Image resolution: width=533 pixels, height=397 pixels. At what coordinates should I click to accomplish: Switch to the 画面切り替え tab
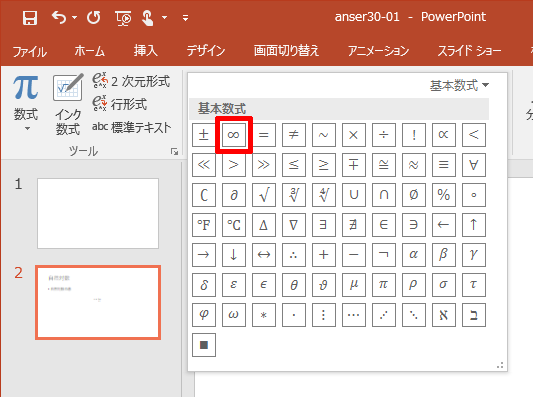point(286,51)
